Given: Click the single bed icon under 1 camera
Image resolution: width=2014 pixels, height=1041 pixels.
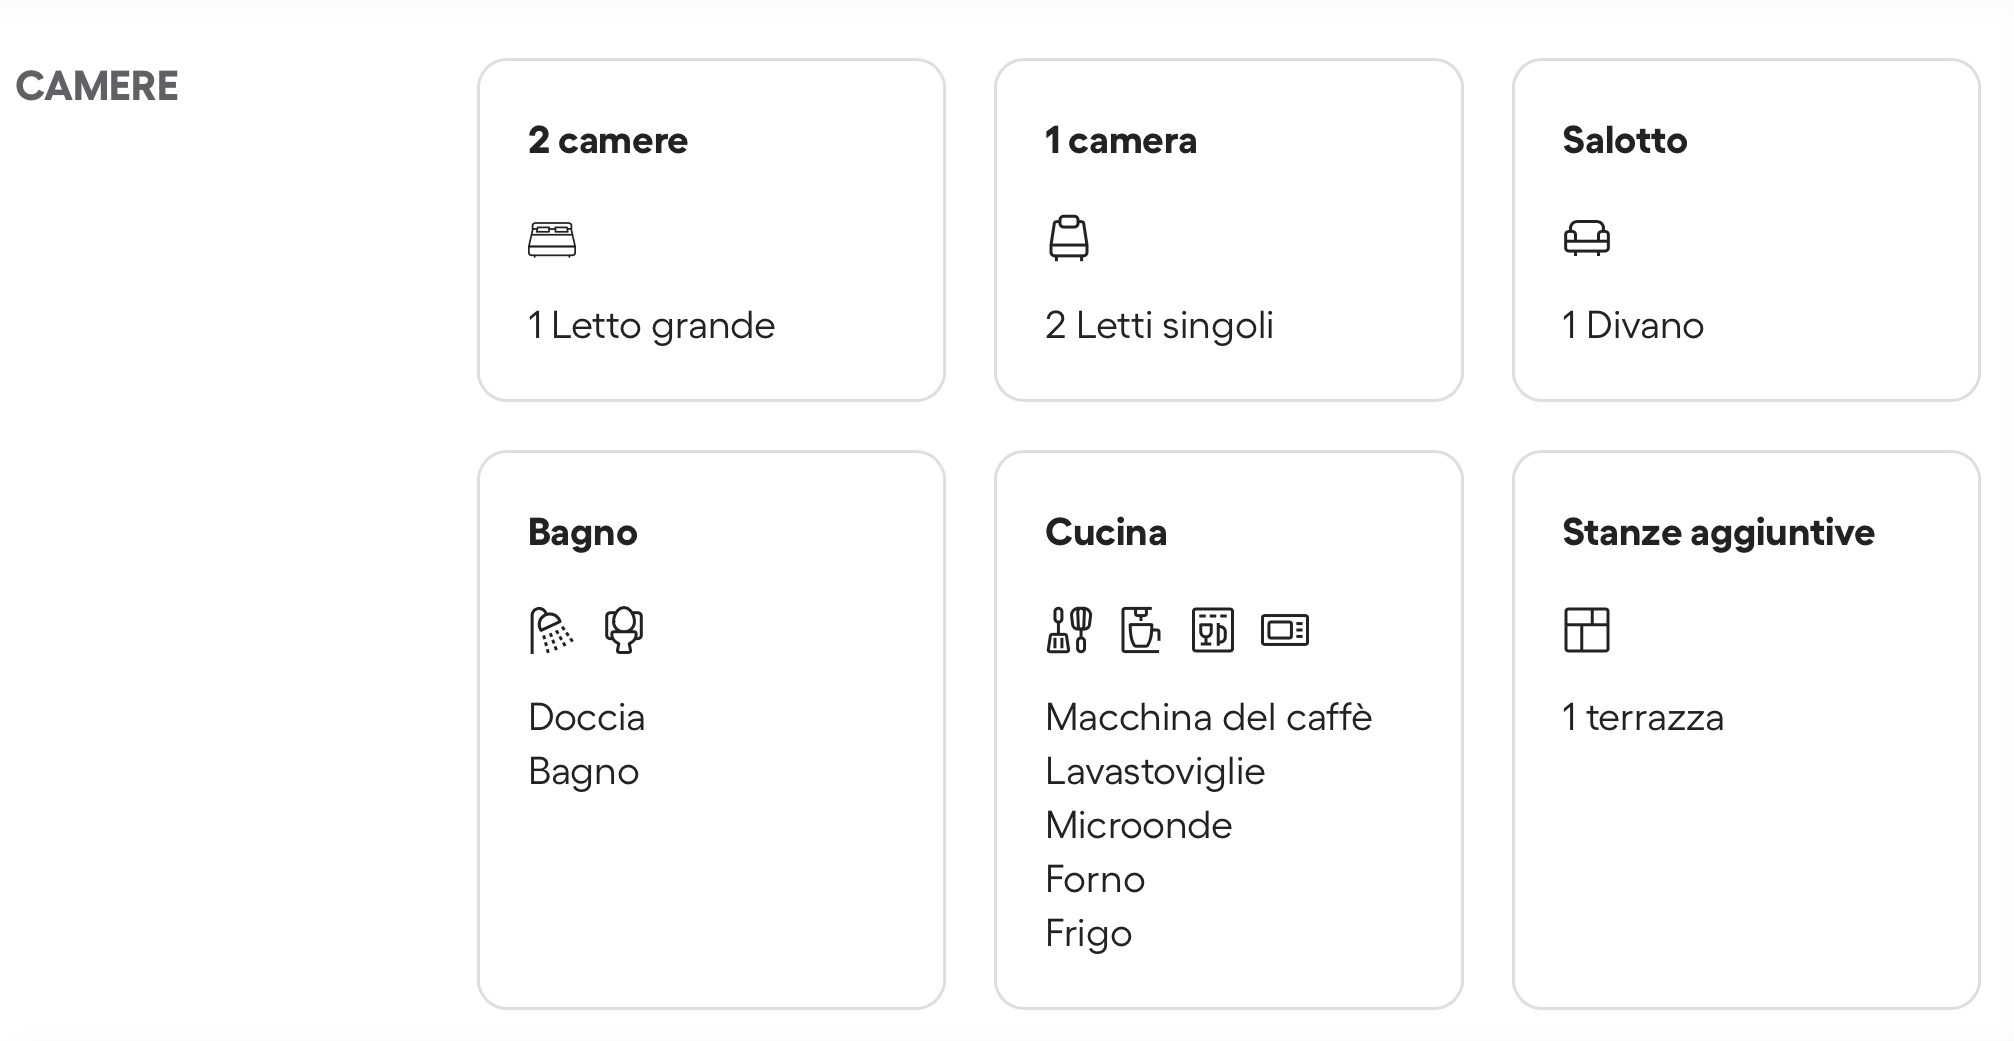Looking at the screenshot, I should 1069,238.
